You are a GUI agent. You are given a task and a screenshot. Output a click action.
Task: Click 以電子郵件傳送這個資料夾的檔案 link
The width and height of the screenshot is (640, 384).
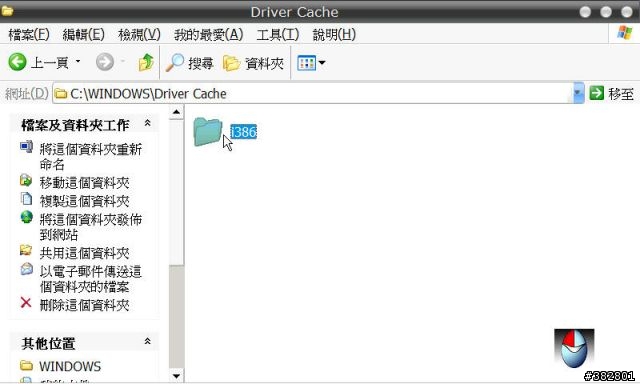pyautogui.click(x=91, y=279)
